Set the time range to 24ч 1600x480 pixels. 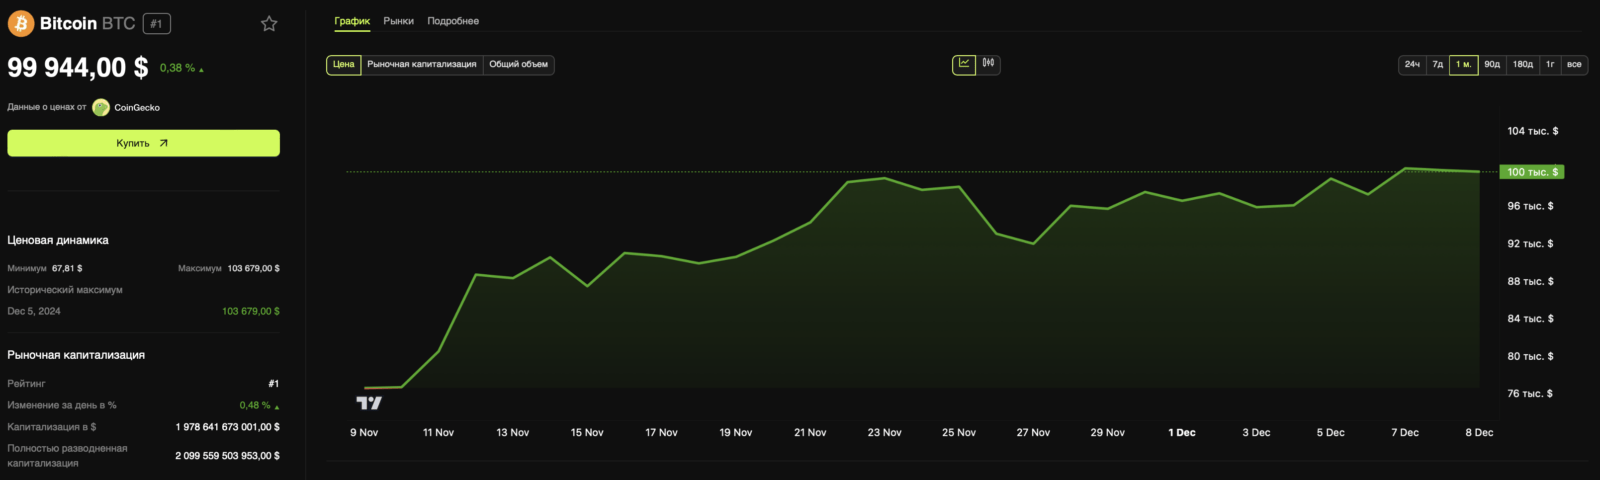tap(1412, 65)
